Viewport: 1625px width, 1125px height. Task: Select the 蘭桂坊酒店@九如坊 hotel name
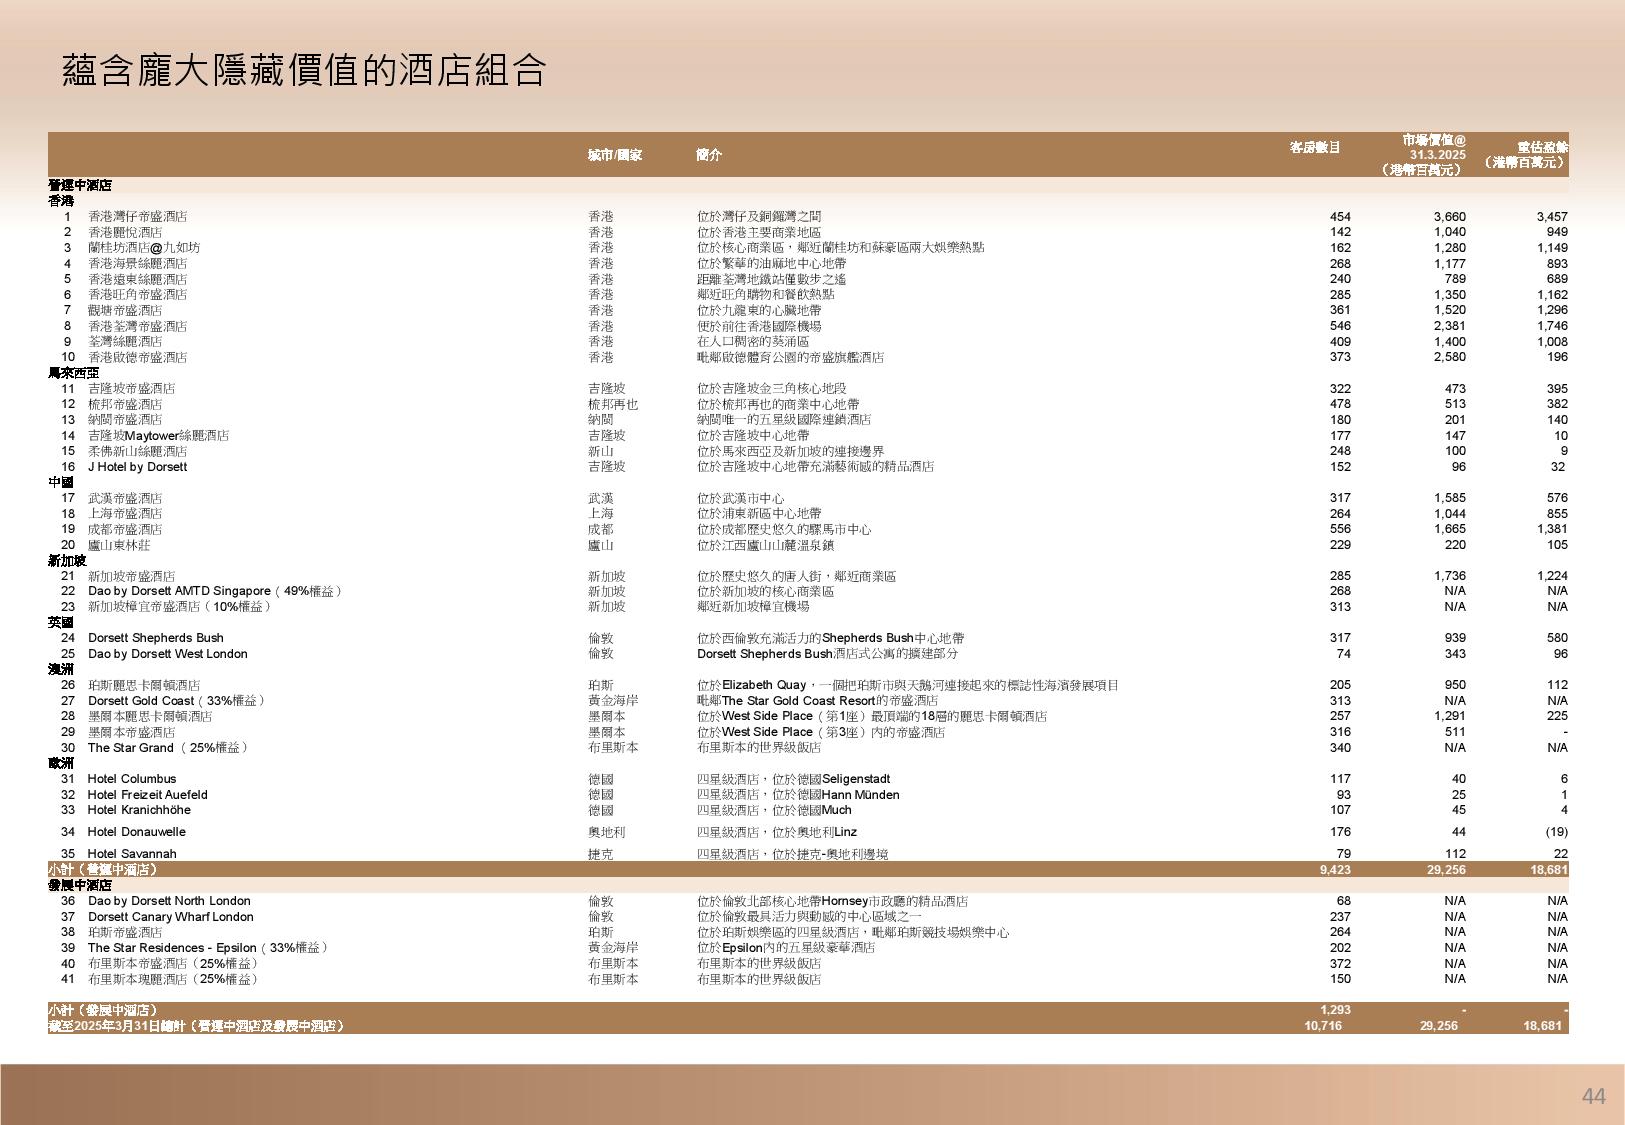(143, 248)
